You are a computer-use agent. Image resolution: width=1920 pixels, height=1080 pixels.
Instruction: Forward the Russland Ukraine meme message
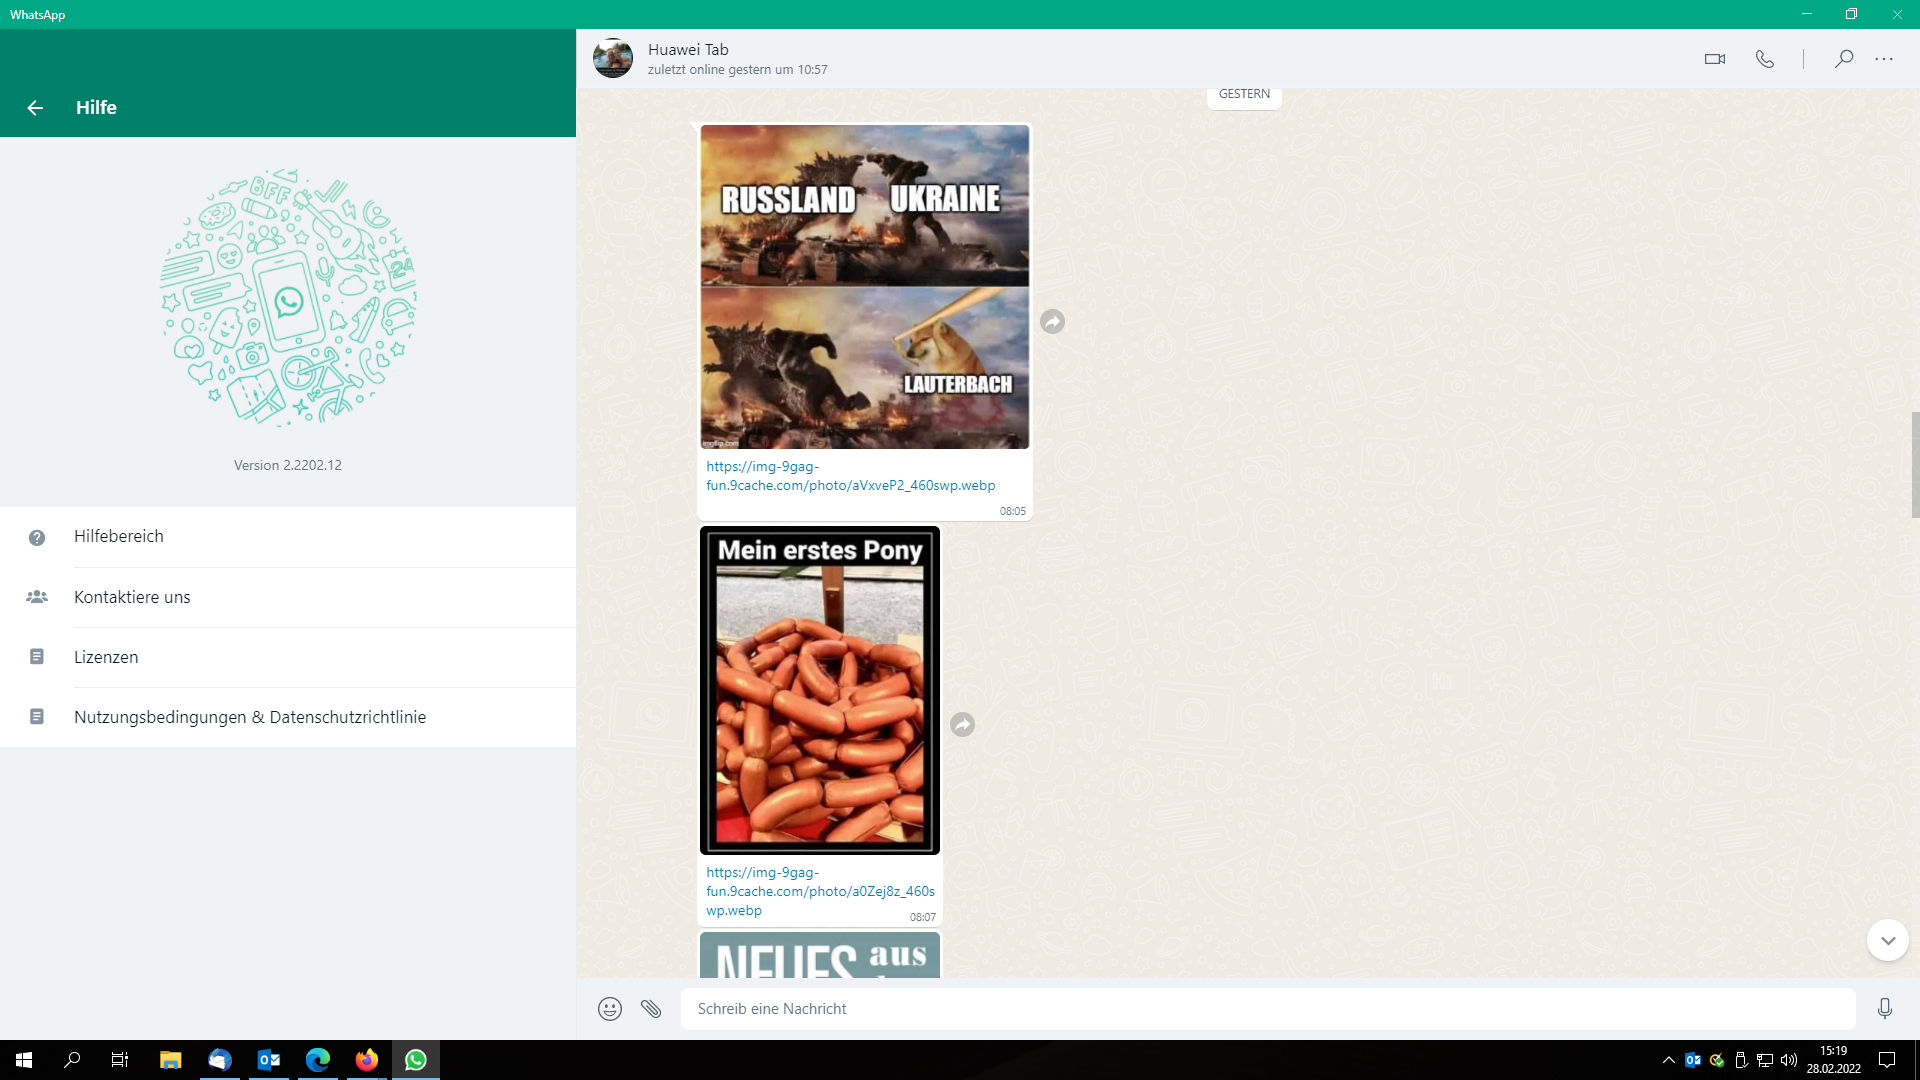(1052, 321)
